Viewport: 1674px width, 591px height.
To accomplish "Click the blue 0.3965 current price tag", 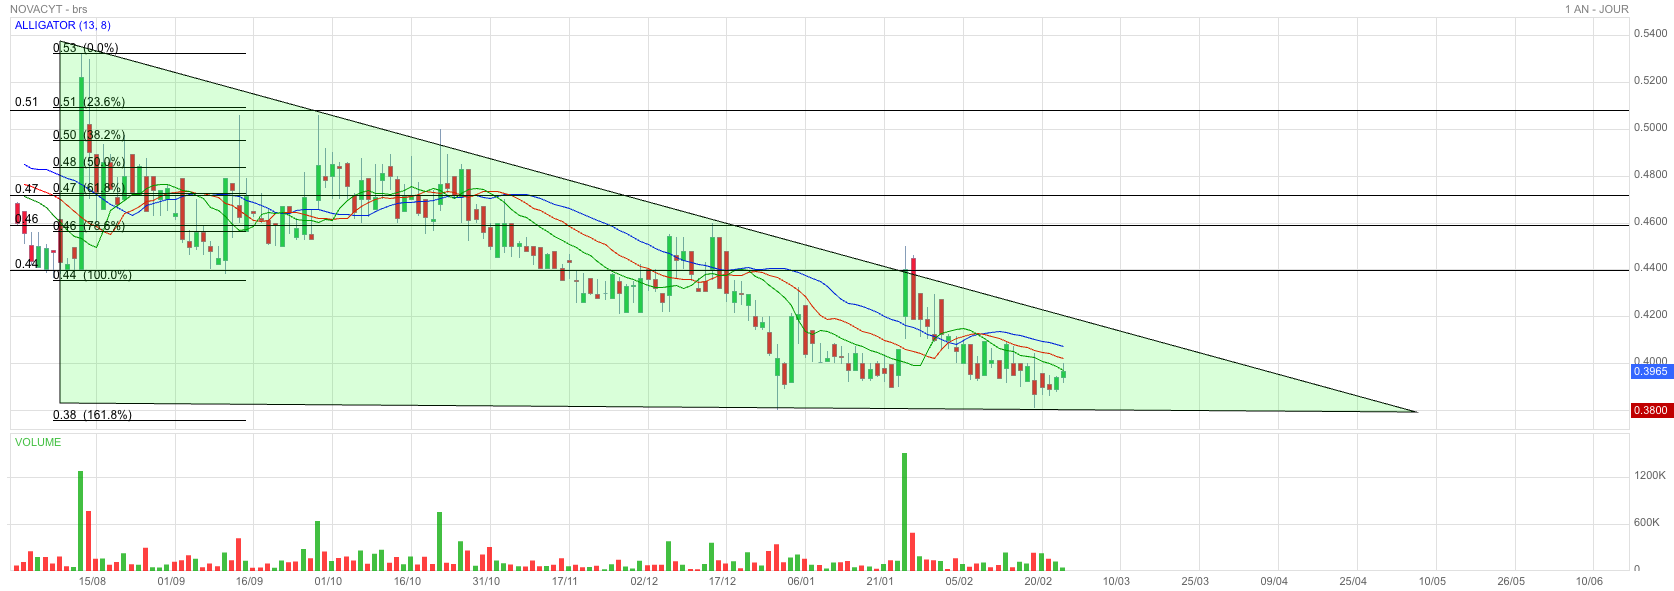I will click(1650, 371).
